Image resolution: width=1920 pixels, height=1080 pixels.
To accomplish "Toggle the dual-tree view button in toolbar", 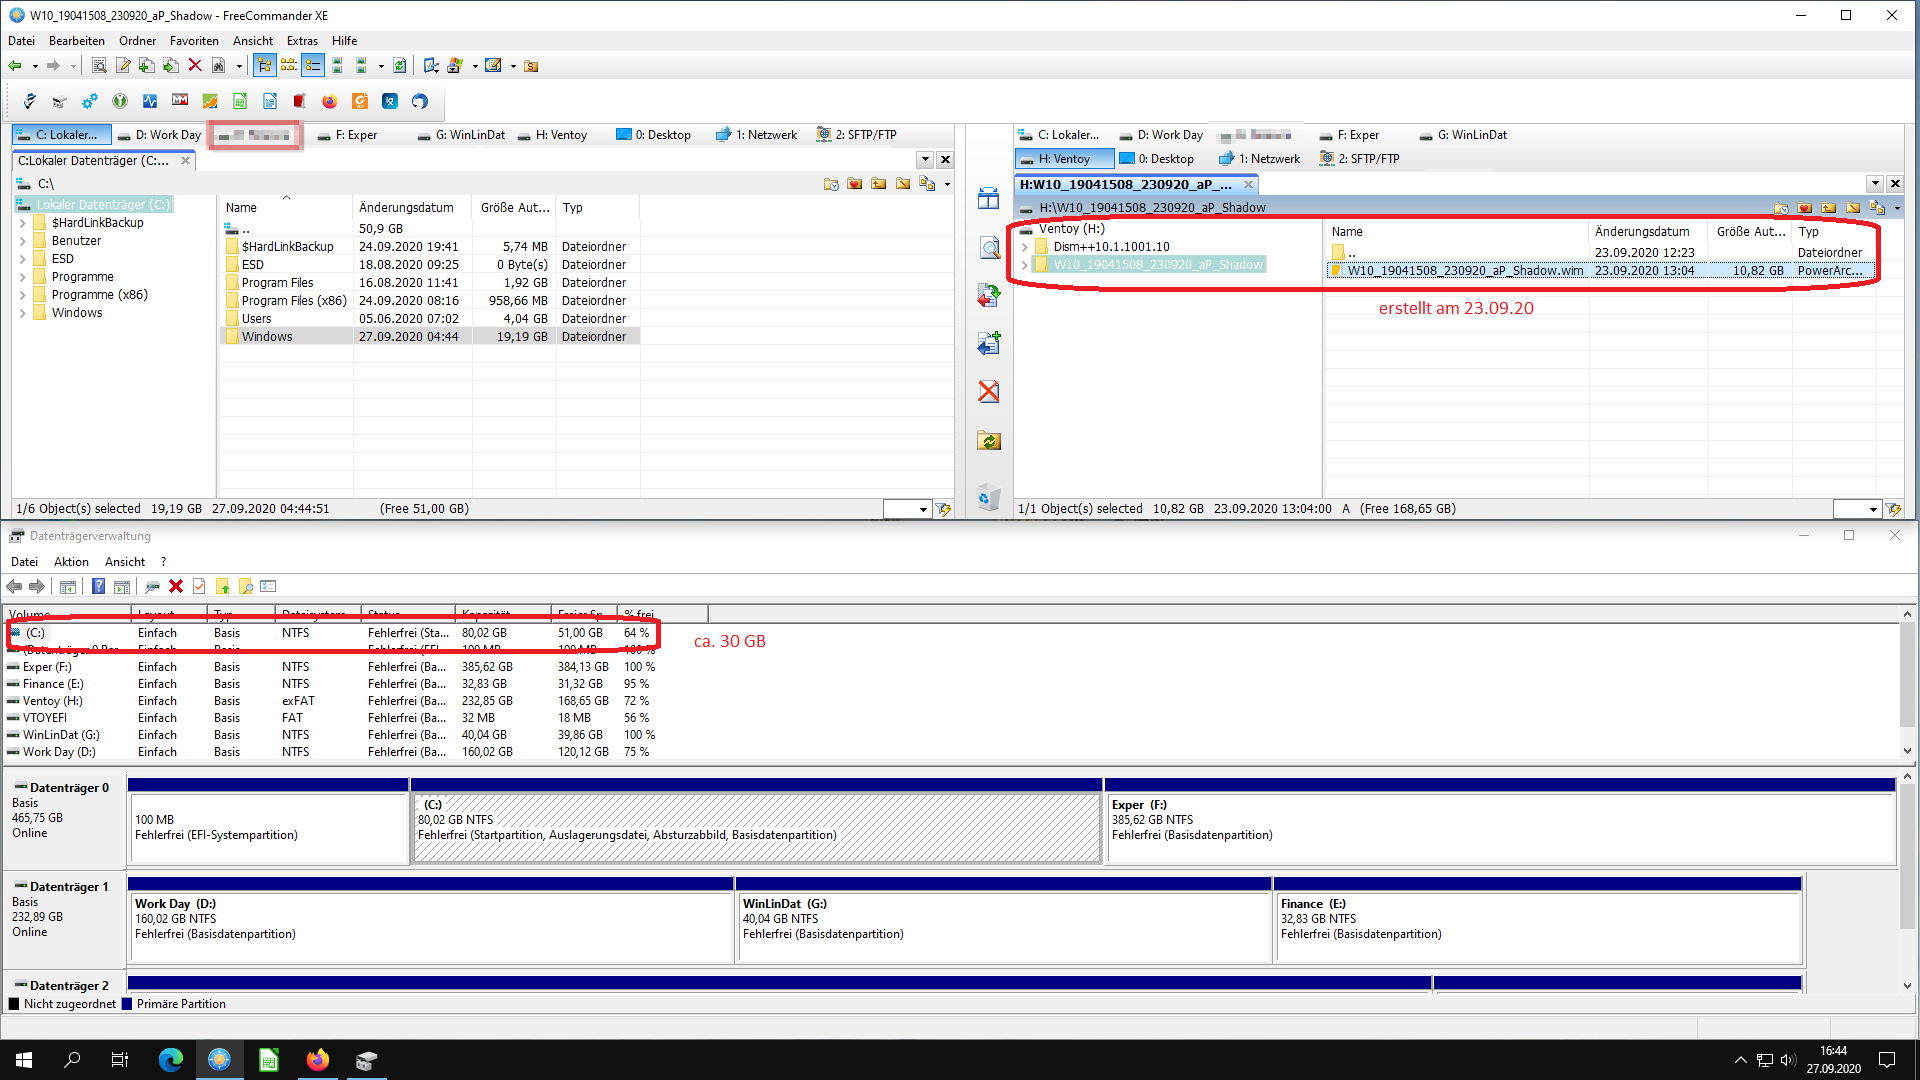I will coord(289,66).
